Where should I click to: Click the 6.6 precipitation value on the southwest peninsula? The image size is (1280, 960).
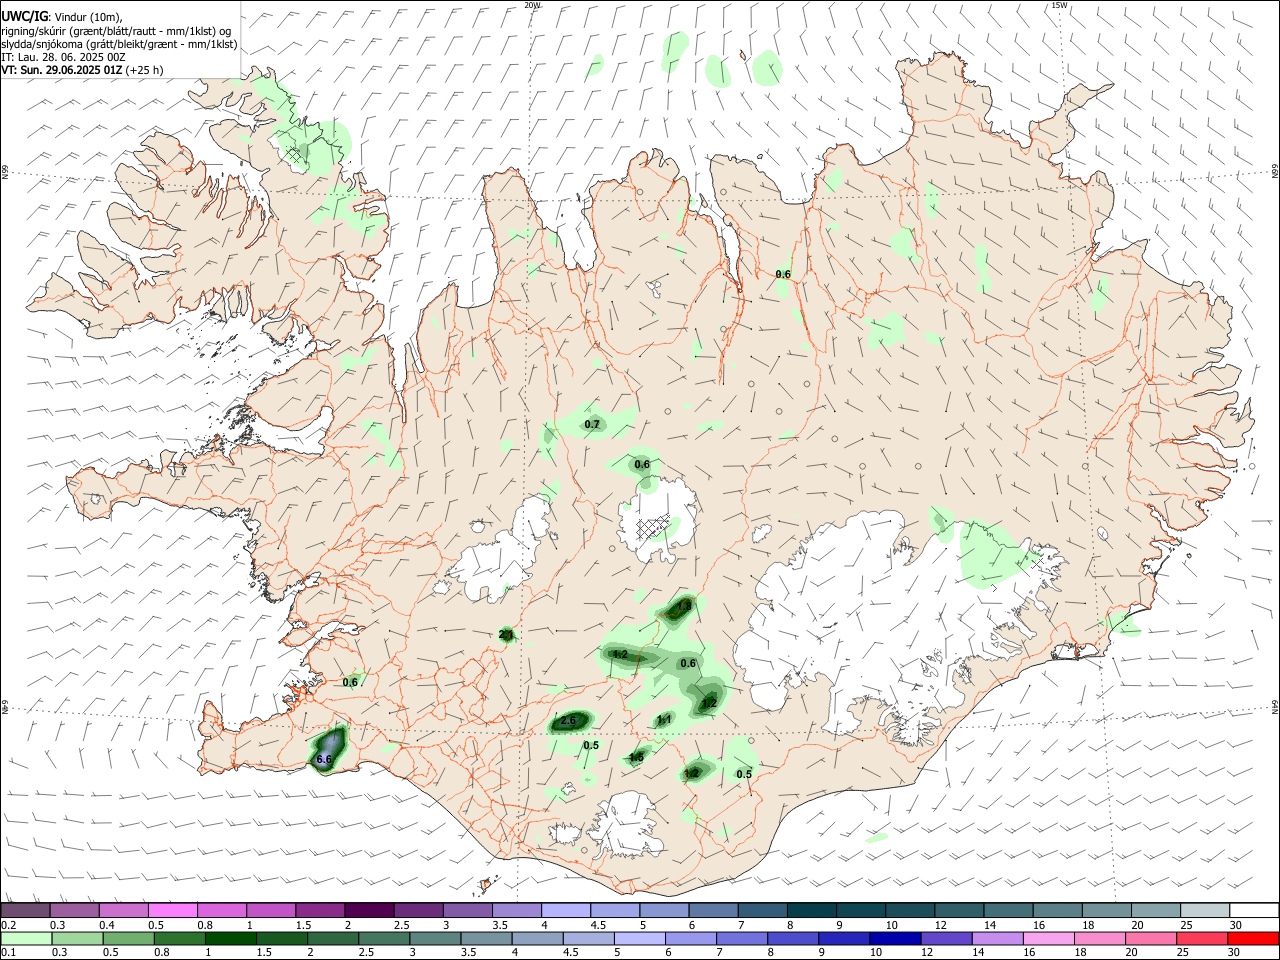pyautogui.click(x=323, y=760)
